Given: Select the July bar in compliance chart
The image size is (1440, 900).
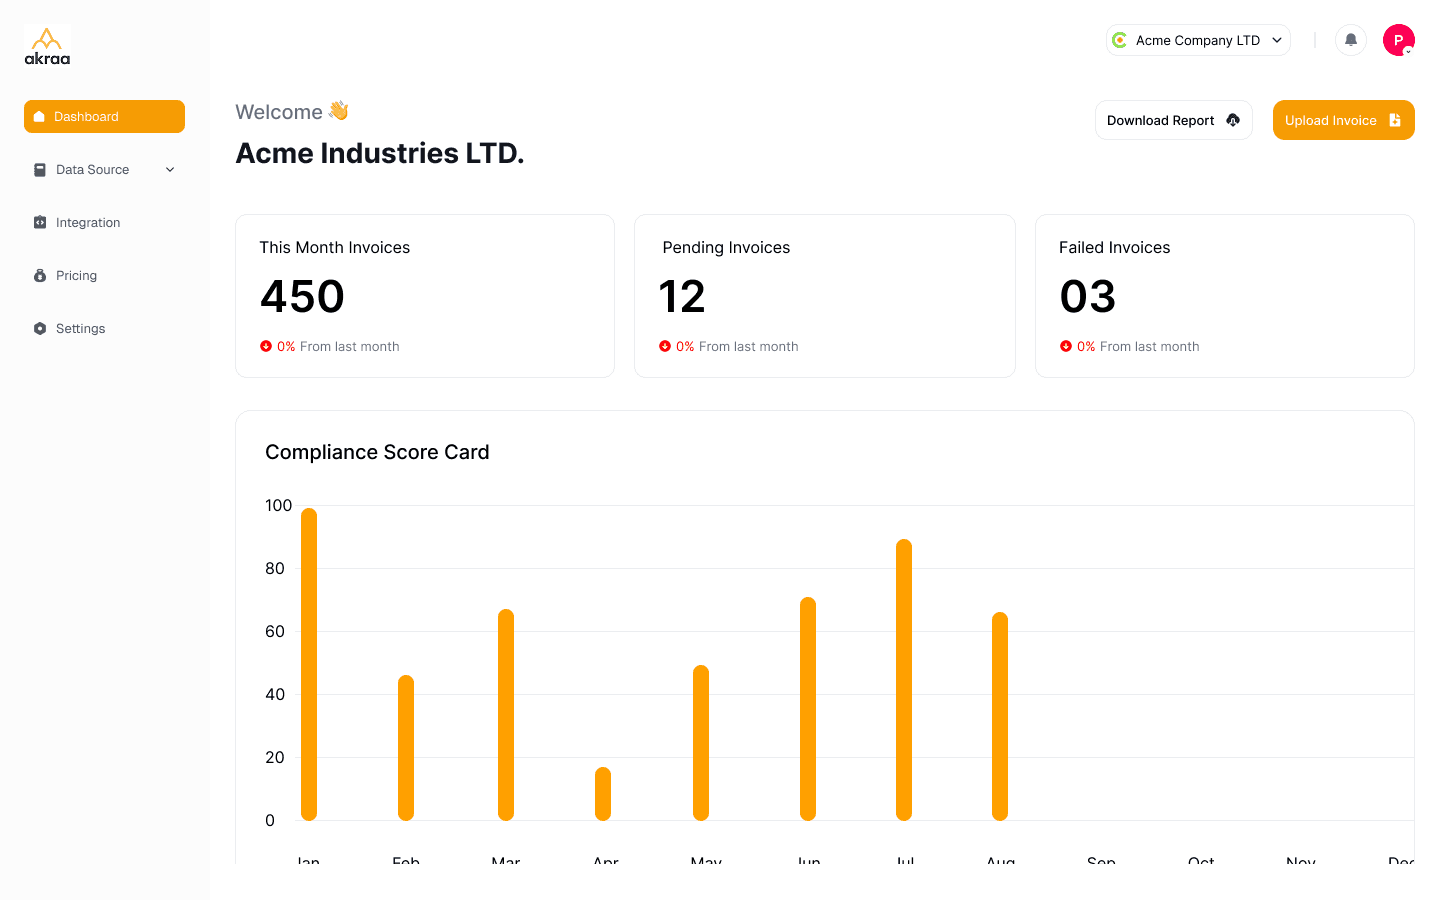Looking at the screenshot, I should pyautogui.click(x=904, y=680).
